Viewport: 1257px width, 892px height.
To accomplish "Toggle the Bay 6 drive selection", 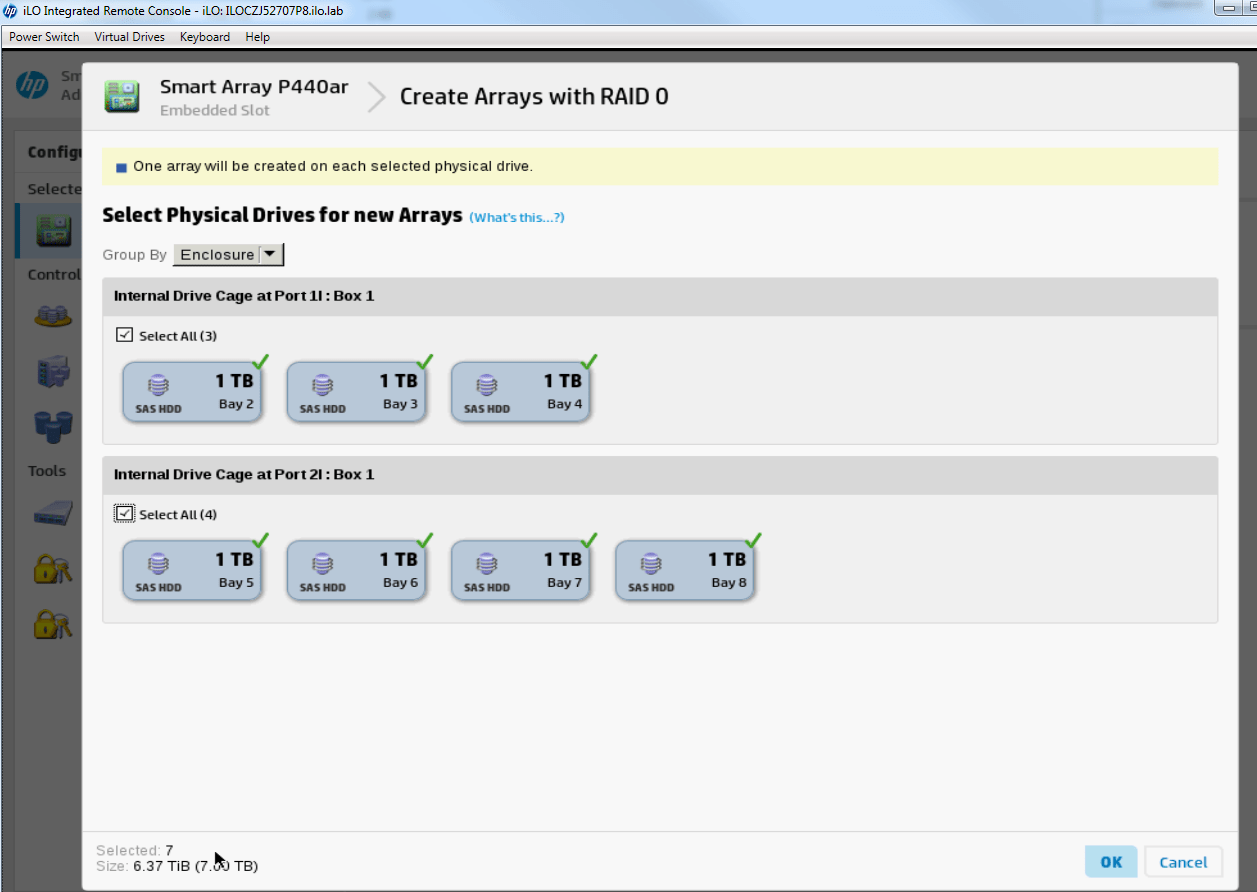I will click(356, 571).
